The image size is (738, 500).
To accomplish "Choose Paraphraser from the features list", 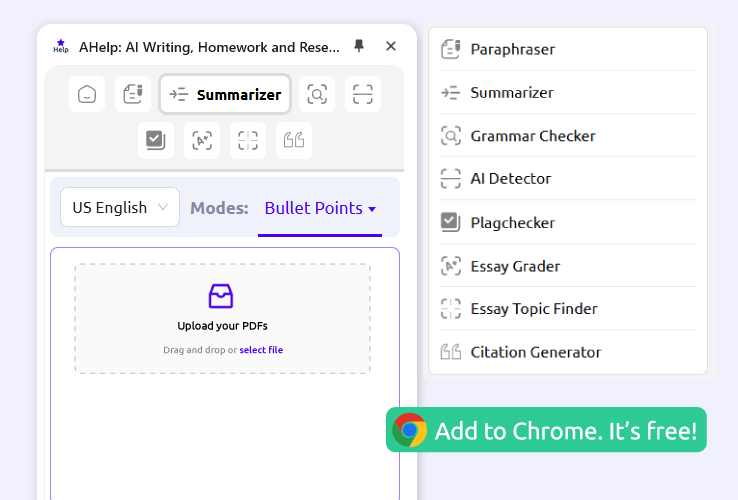I will [568, 49].
